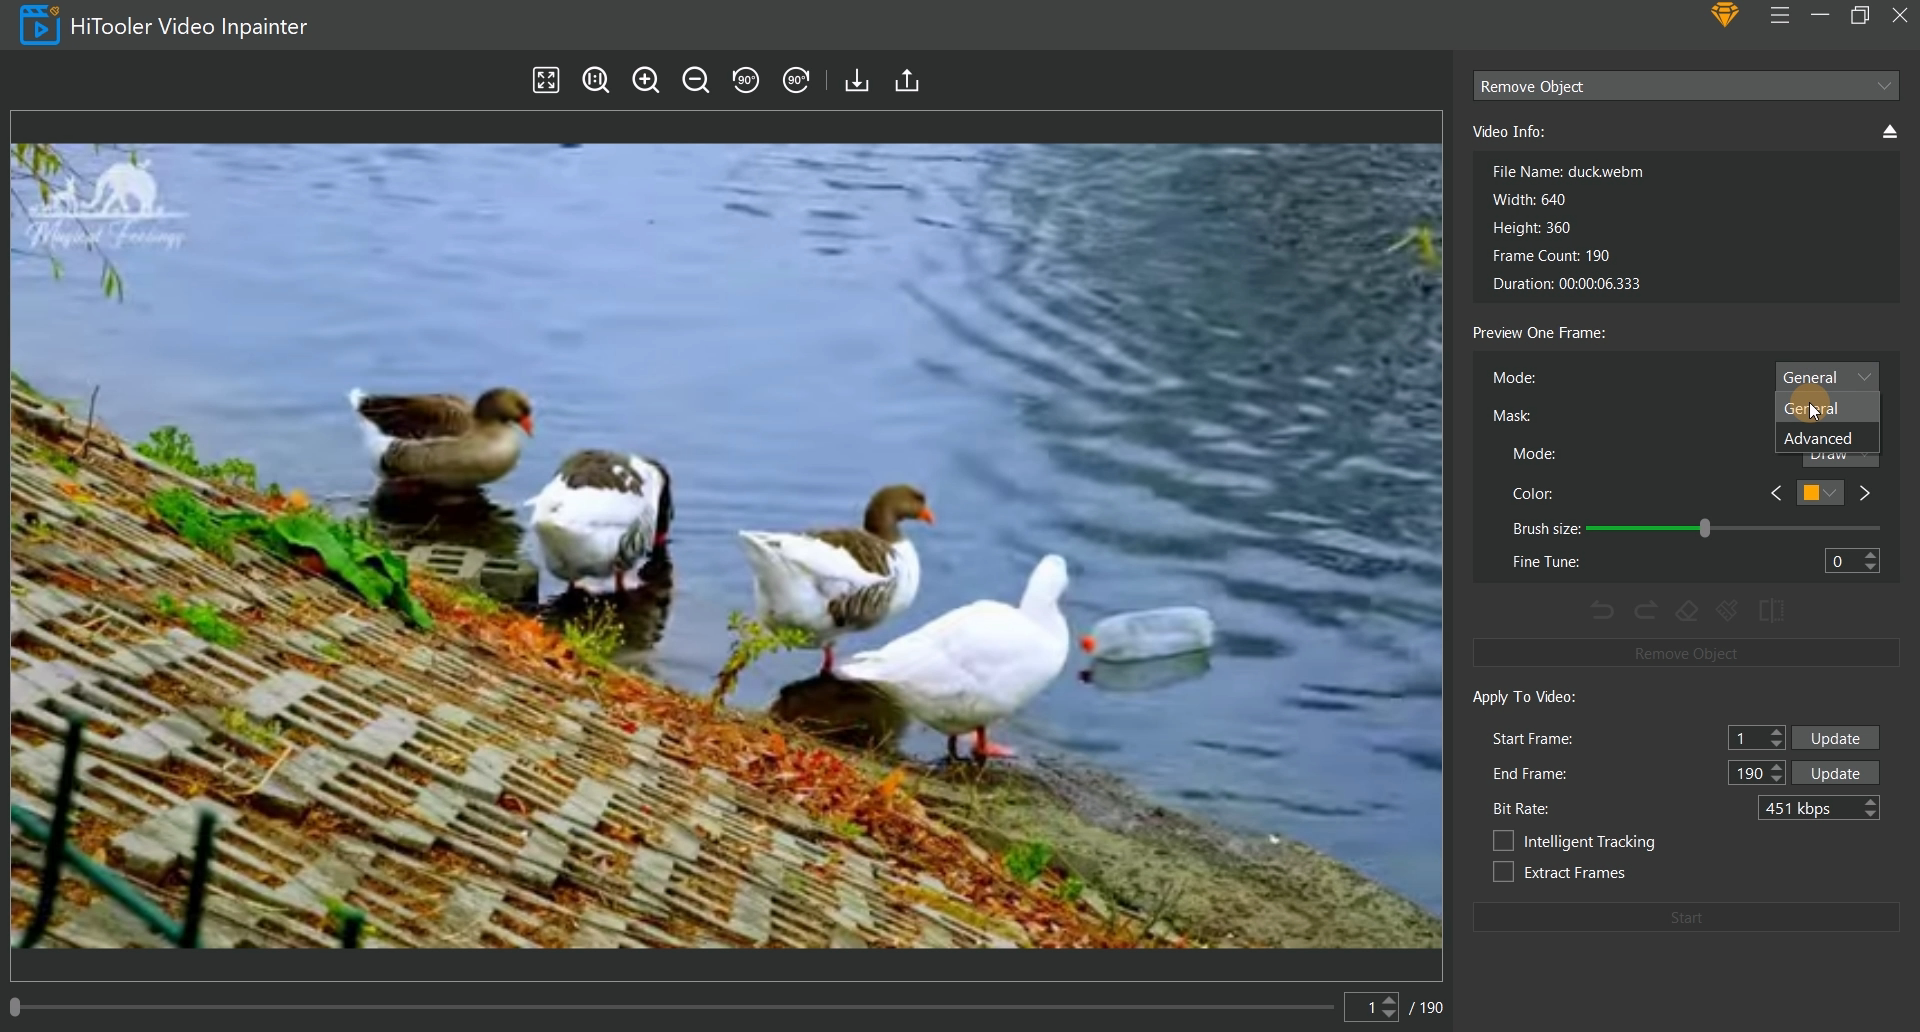1920x1032 pixels.
Task: Select General from the open Mode menu
Action: tap(1812, 408)
